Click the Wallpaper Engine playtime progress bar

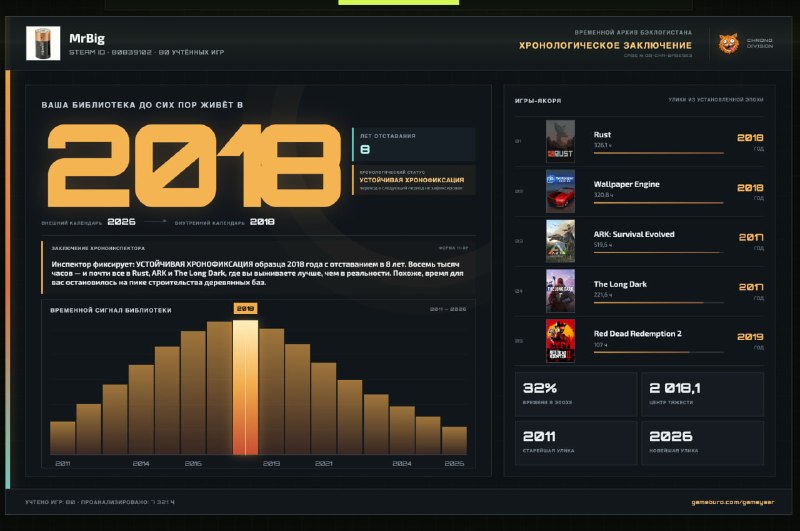[659, 203]
